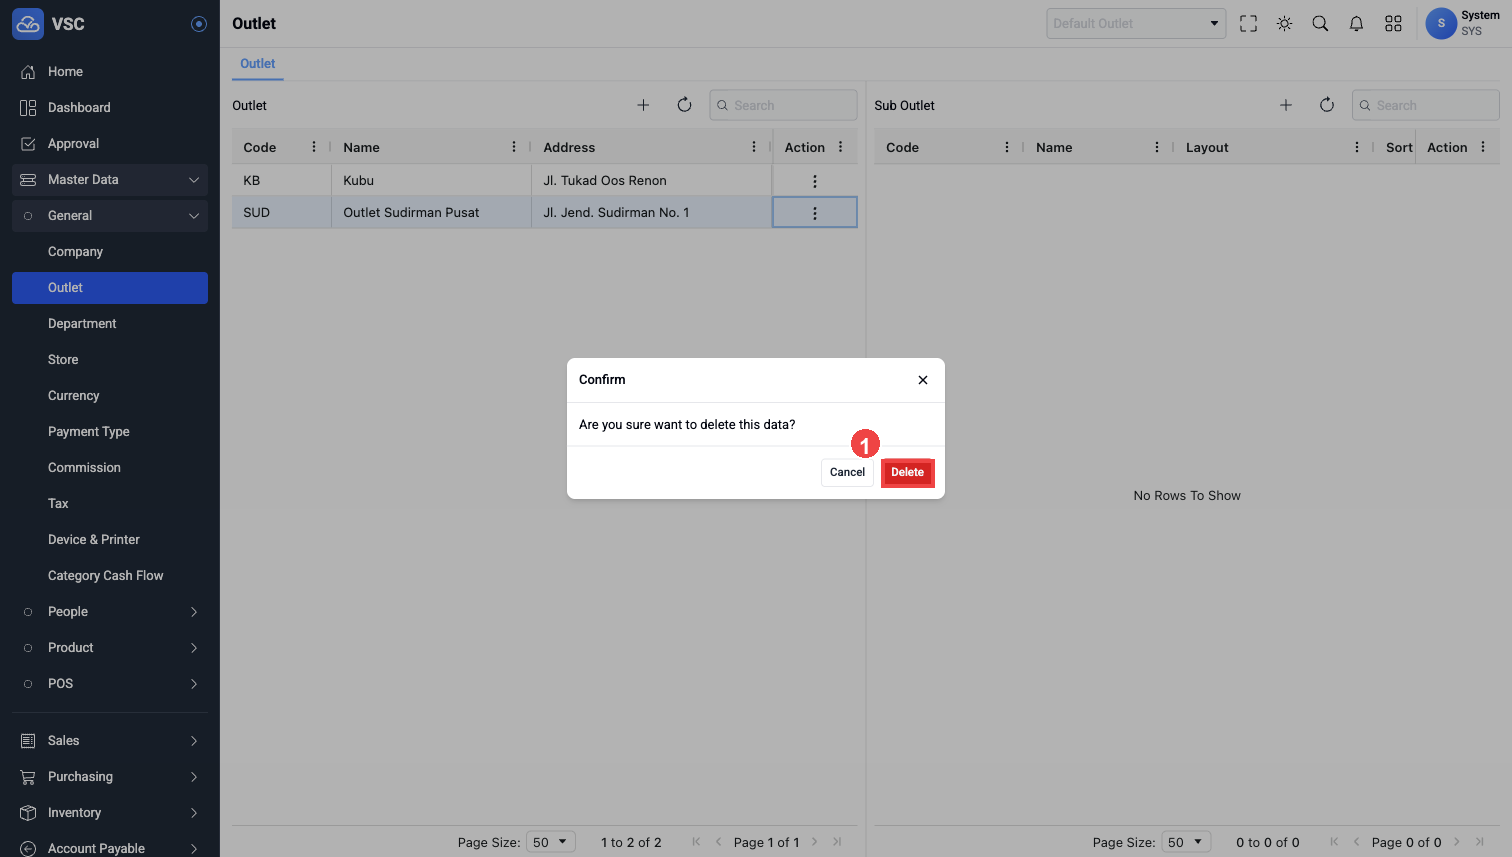1512x857 pixels.
Task: Add a new outlet with plus icon
Action: tap(643, 105)
